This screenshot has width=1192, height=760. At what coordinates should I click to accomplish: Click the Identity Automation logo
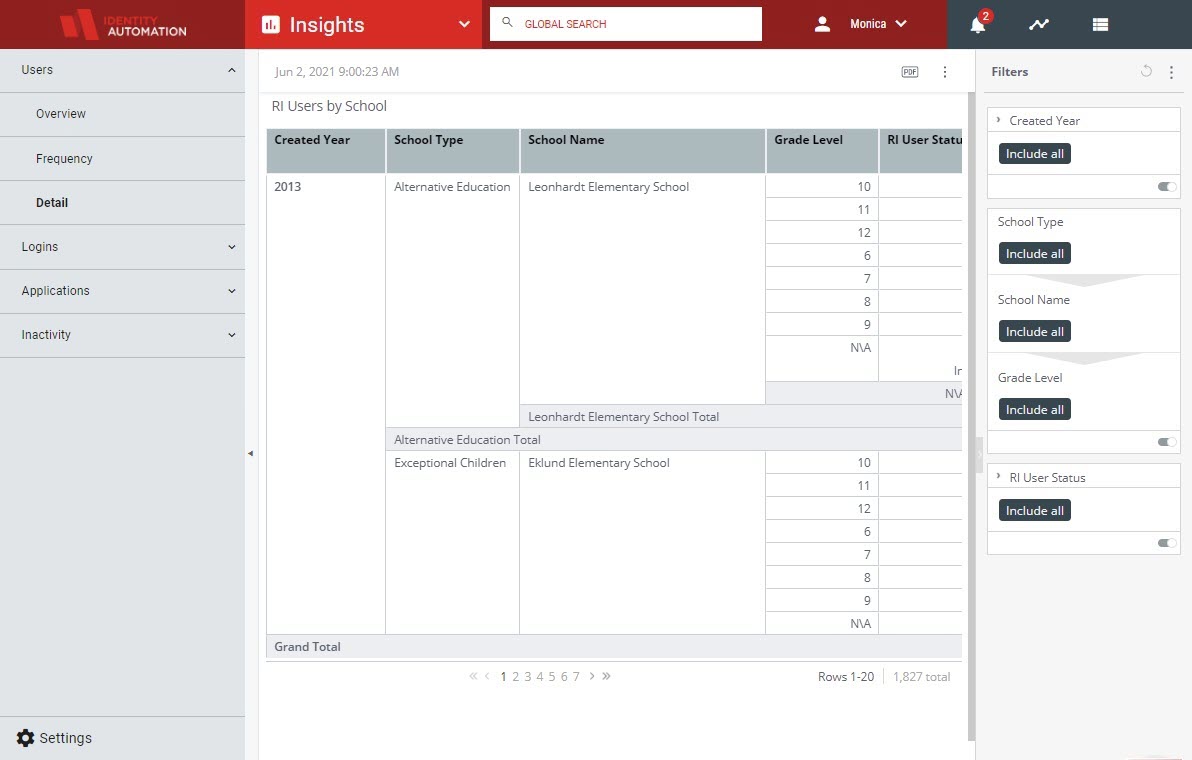pyautogui.click(x=123, y=24)
